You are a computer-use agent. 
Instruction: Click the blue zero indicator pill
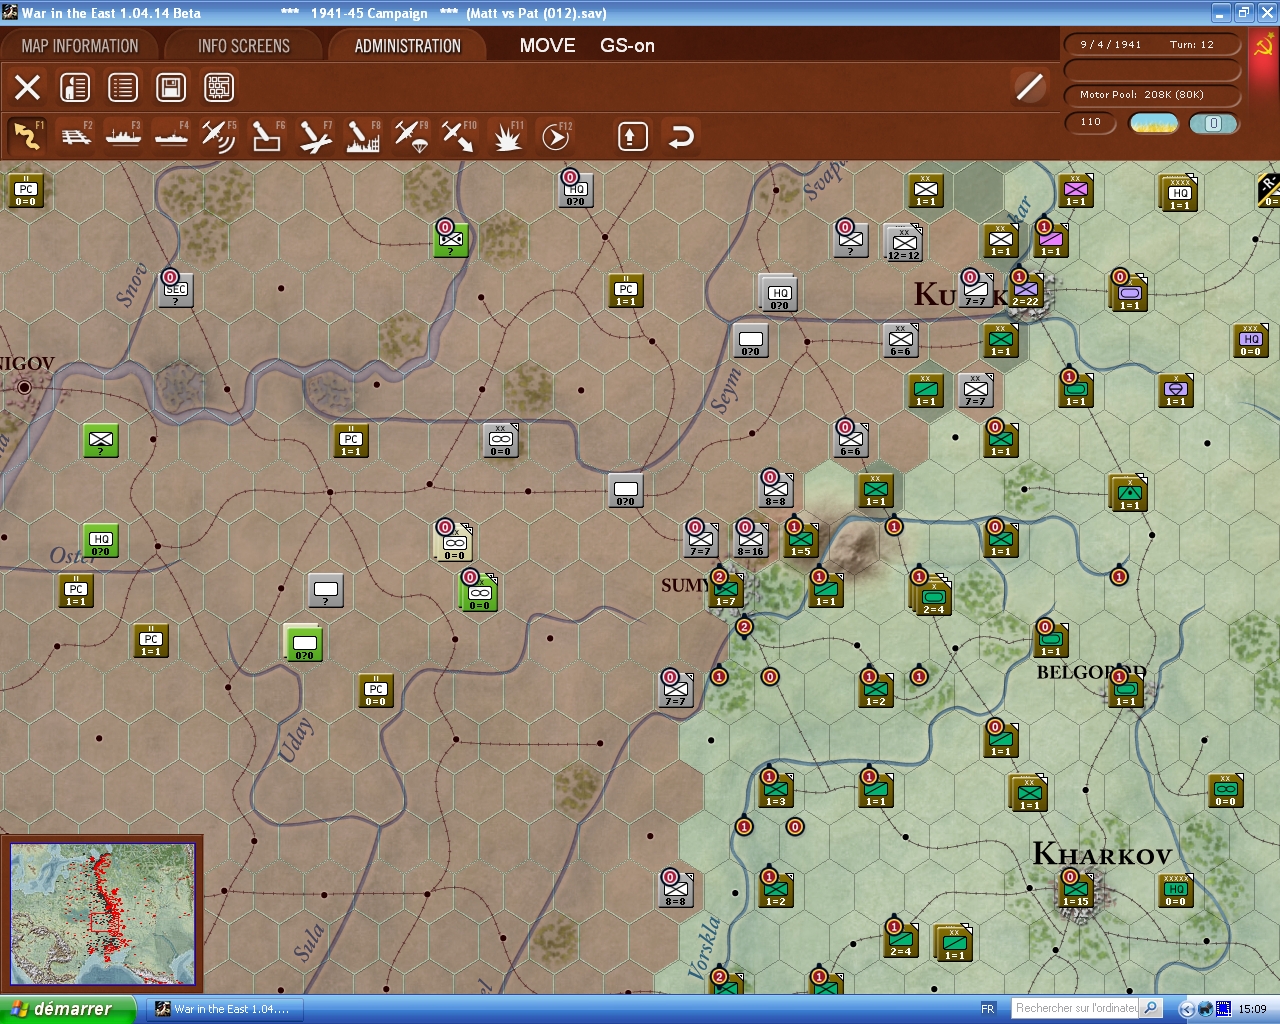click(1214, 123)
